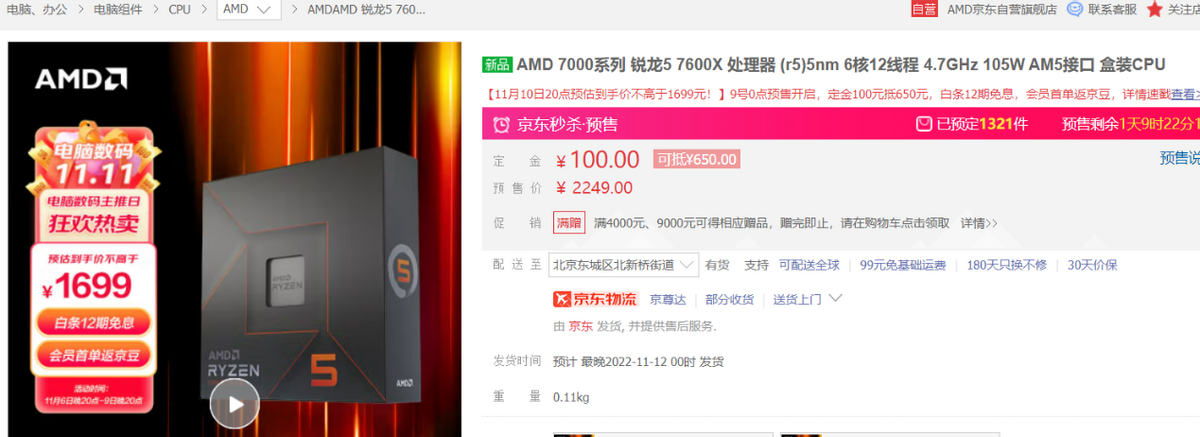Image resolution: width=1200 pixels, height=437 pixels.
Task: Click the 送货上门 service link
Action: [x=797, y=299]
